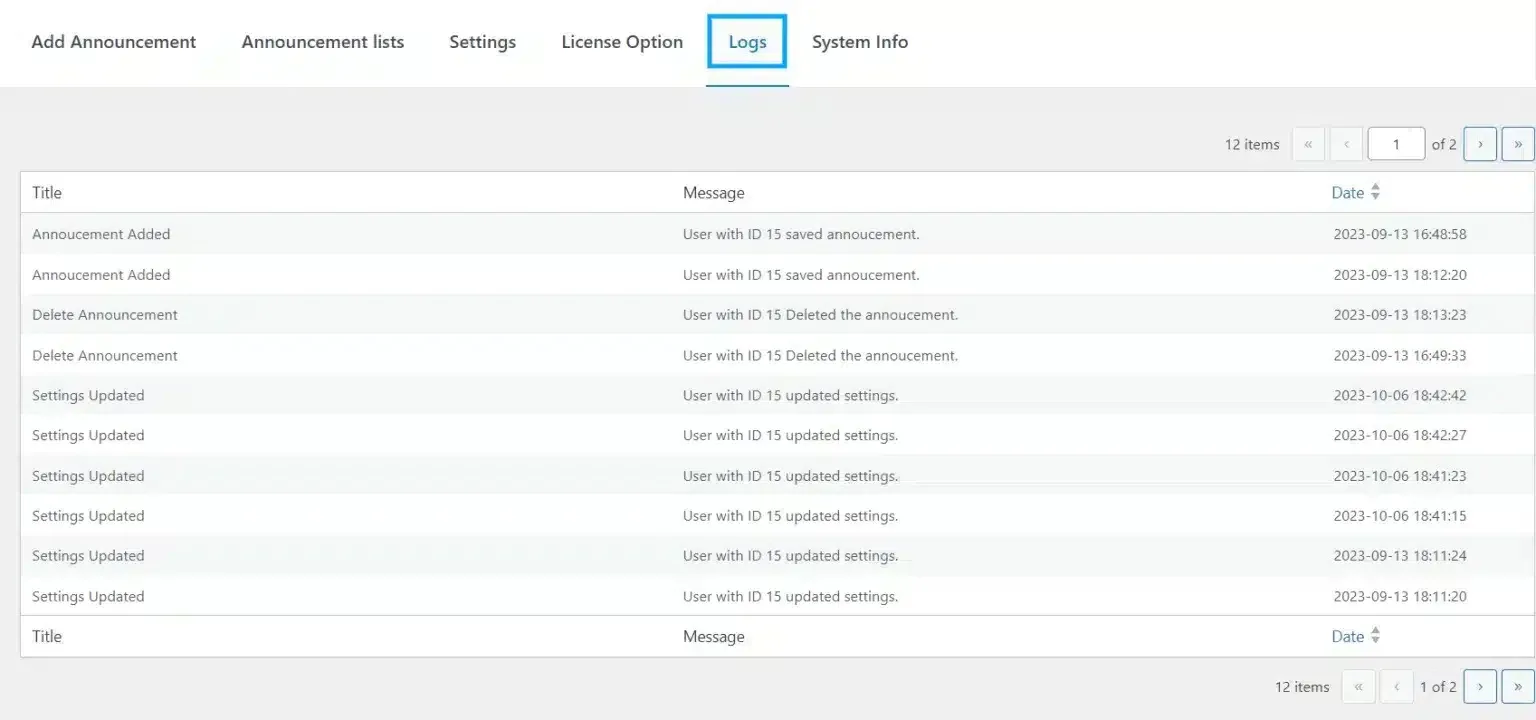This screenshot has width=1536, height=720.
Task: Switch to the Add Announcement tab
Action: coord(113,42)
